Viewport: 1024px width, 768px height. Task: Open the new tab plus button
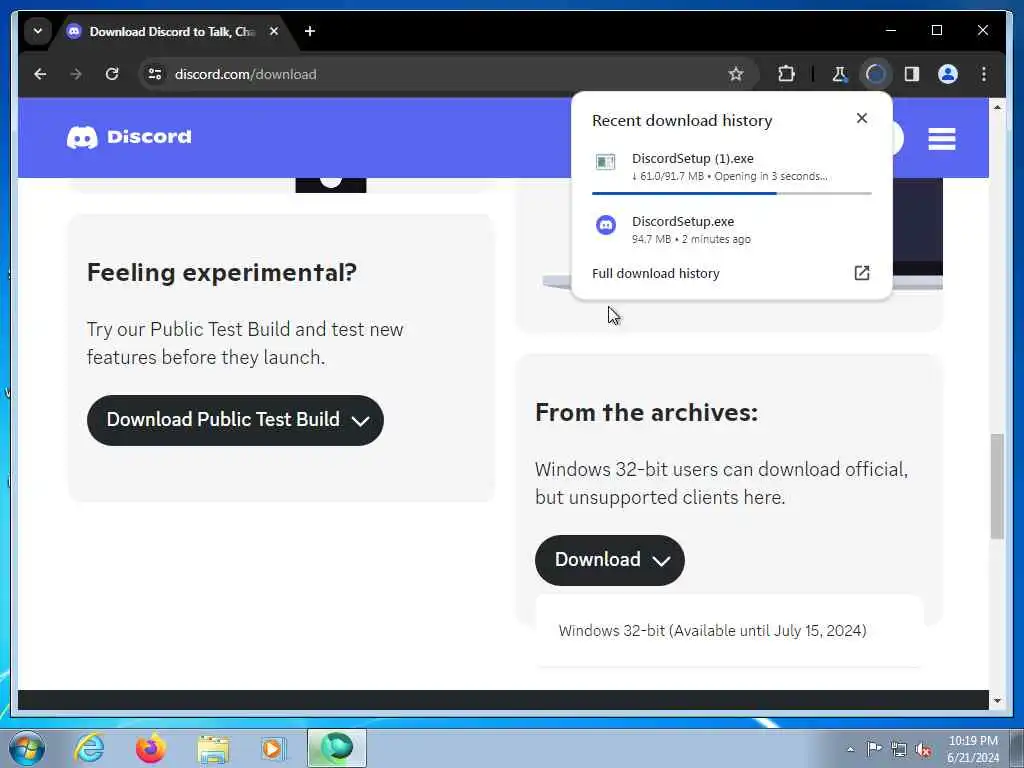pyautogui.click(x=310, y=31)
